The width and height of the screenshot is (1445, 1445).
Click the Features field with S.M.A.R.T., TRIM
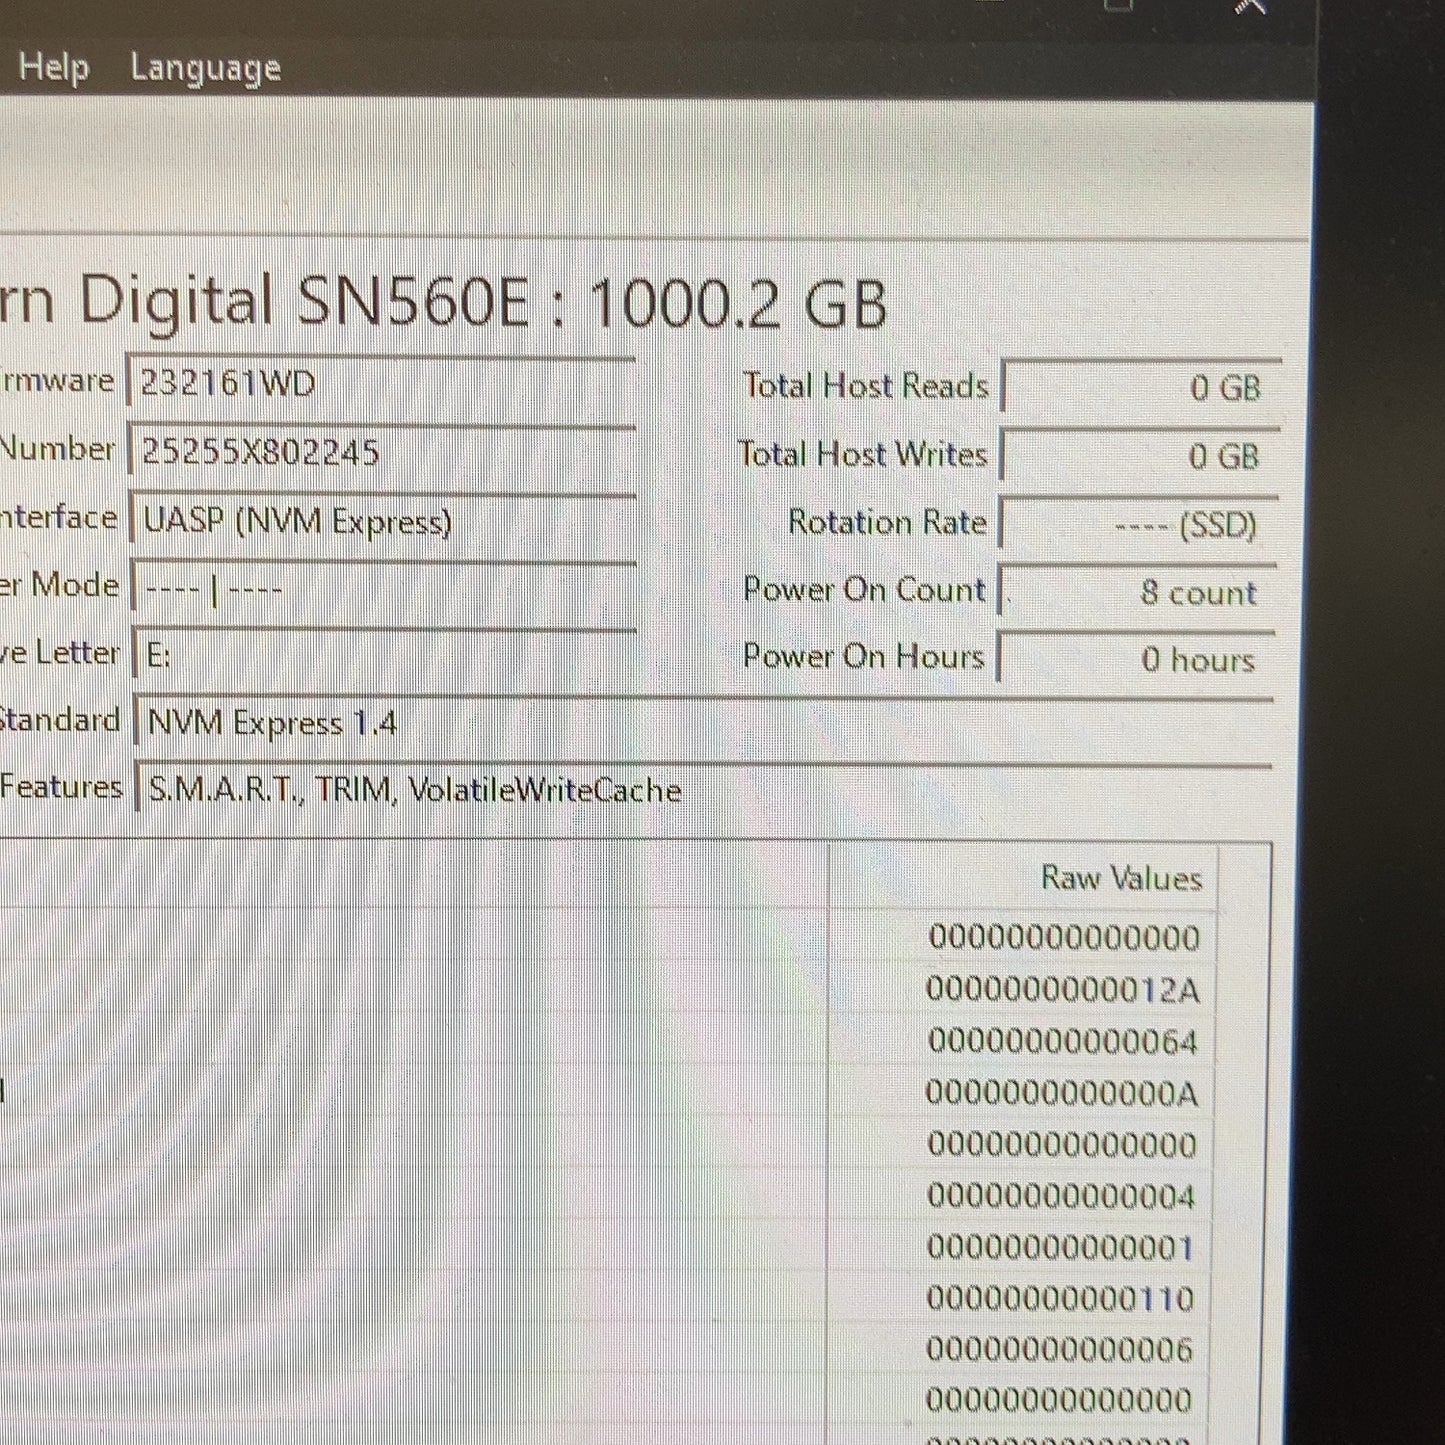[704, 790]
